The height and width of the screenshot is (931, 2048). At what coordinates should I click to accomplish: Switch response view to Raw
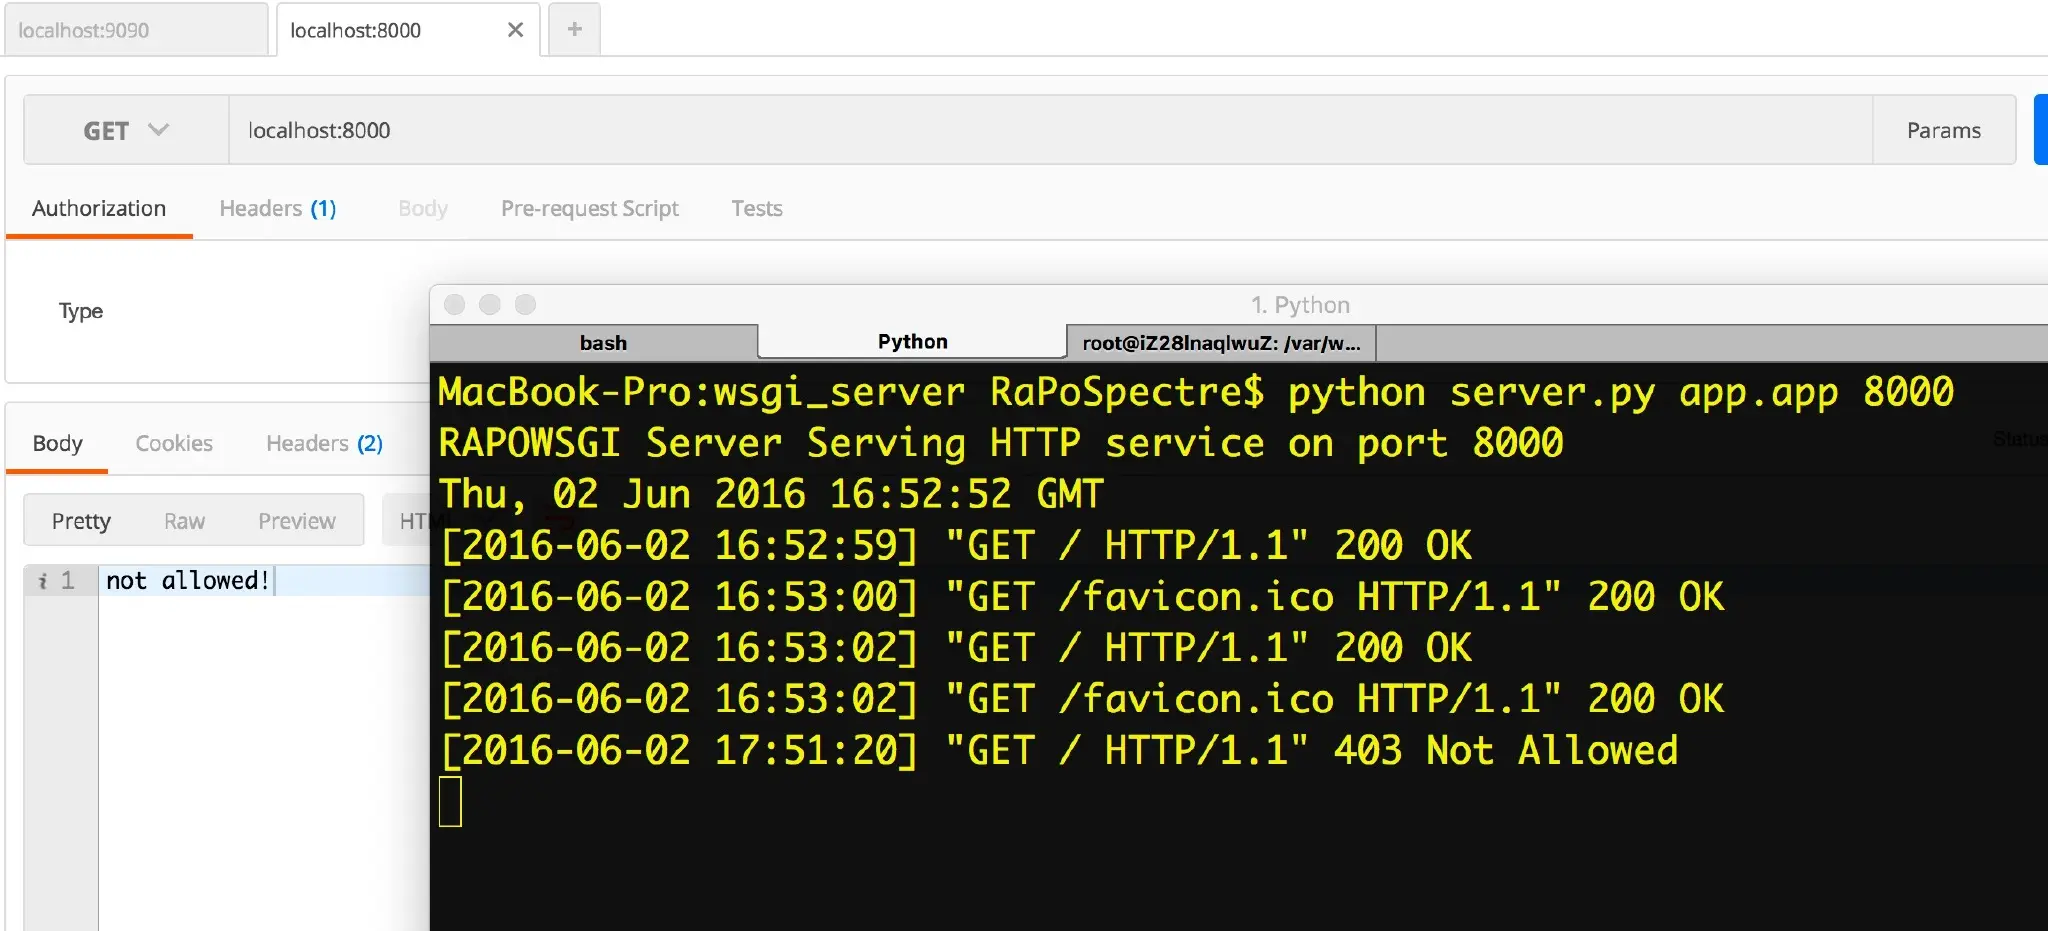pyautogui.click(x=184, y=521)
